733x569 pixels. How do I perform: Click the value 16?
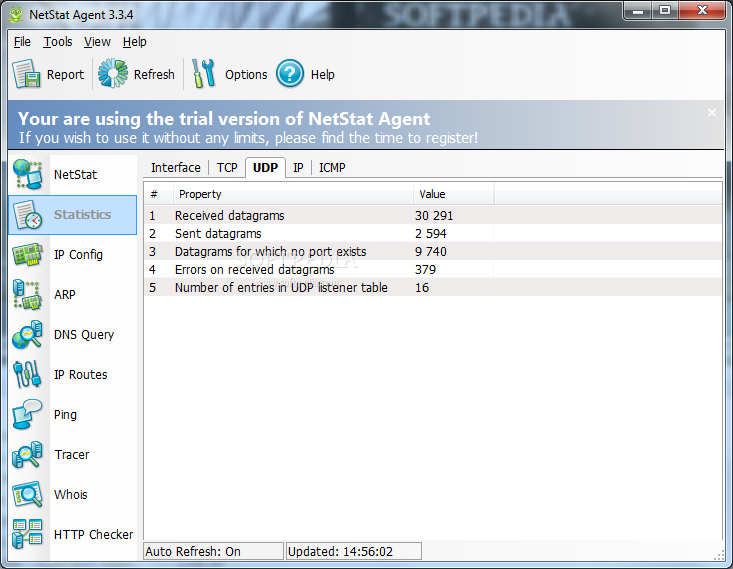point(422,288)
